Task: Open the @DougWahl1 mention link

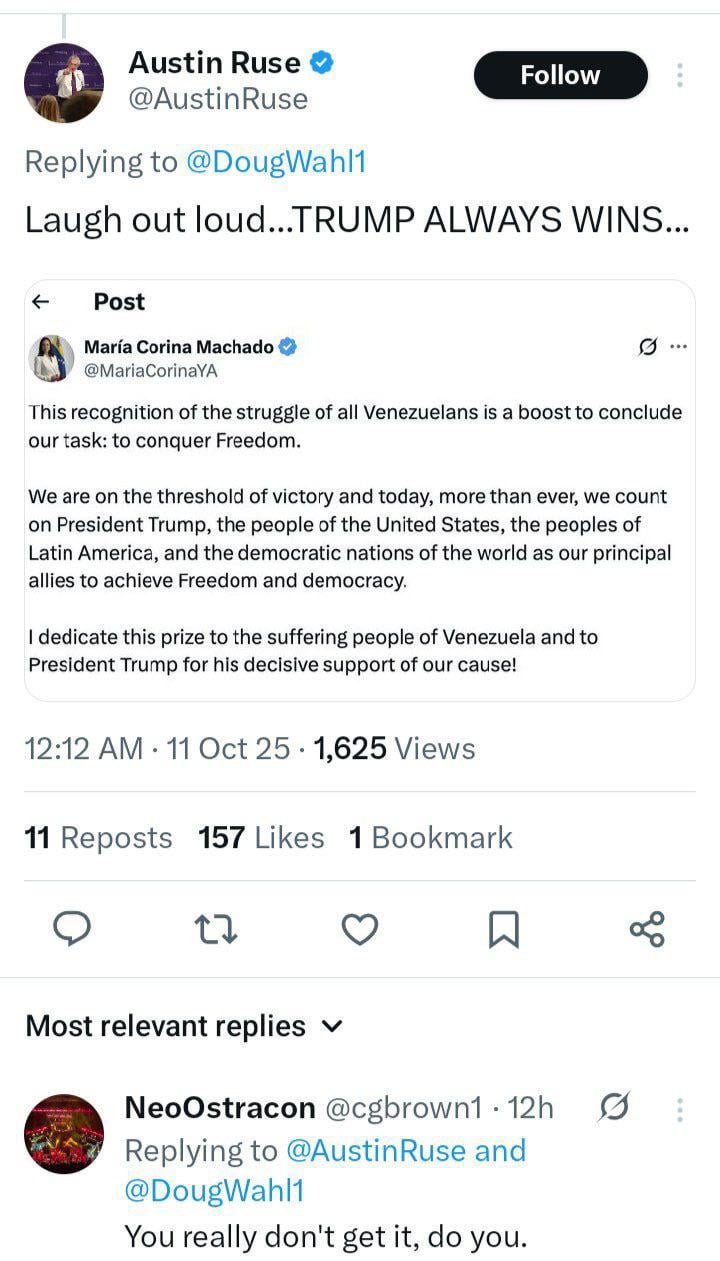Action: 276,162
